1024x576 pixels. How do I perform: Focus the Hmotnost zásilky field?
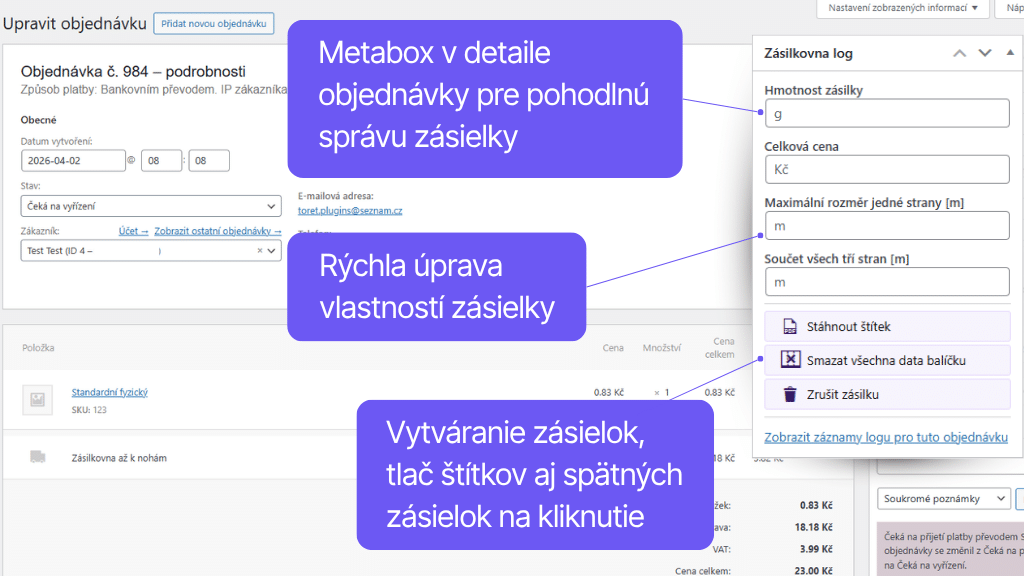click(x=887, y=114)
